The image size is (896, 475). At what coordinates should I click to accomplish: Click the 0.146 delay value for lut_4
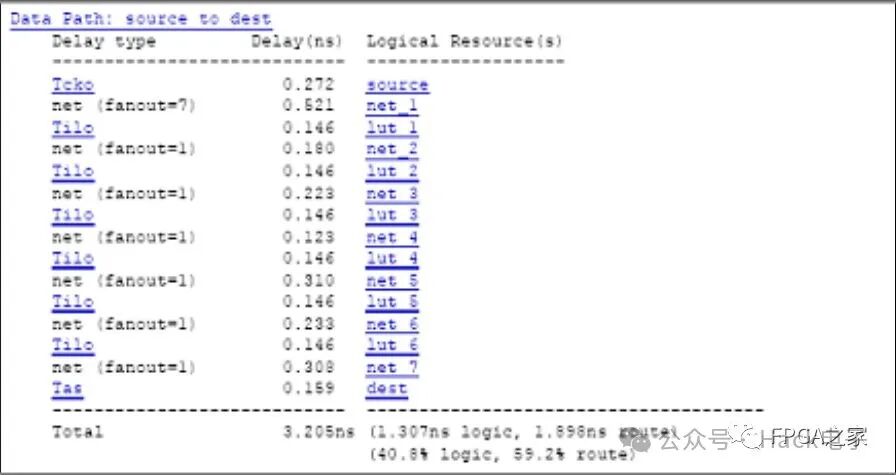(309, 258)
